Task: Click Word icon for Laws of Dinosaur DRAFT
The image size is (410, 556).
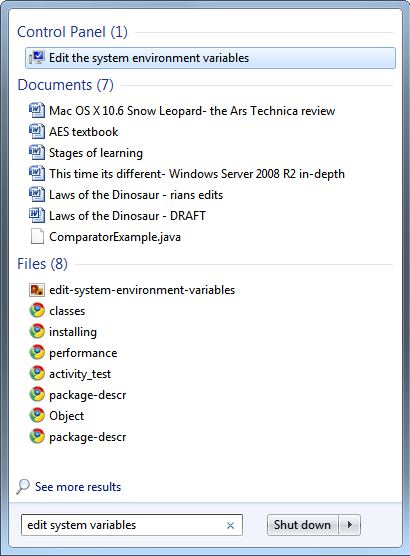Action: [x=37, y=215]
